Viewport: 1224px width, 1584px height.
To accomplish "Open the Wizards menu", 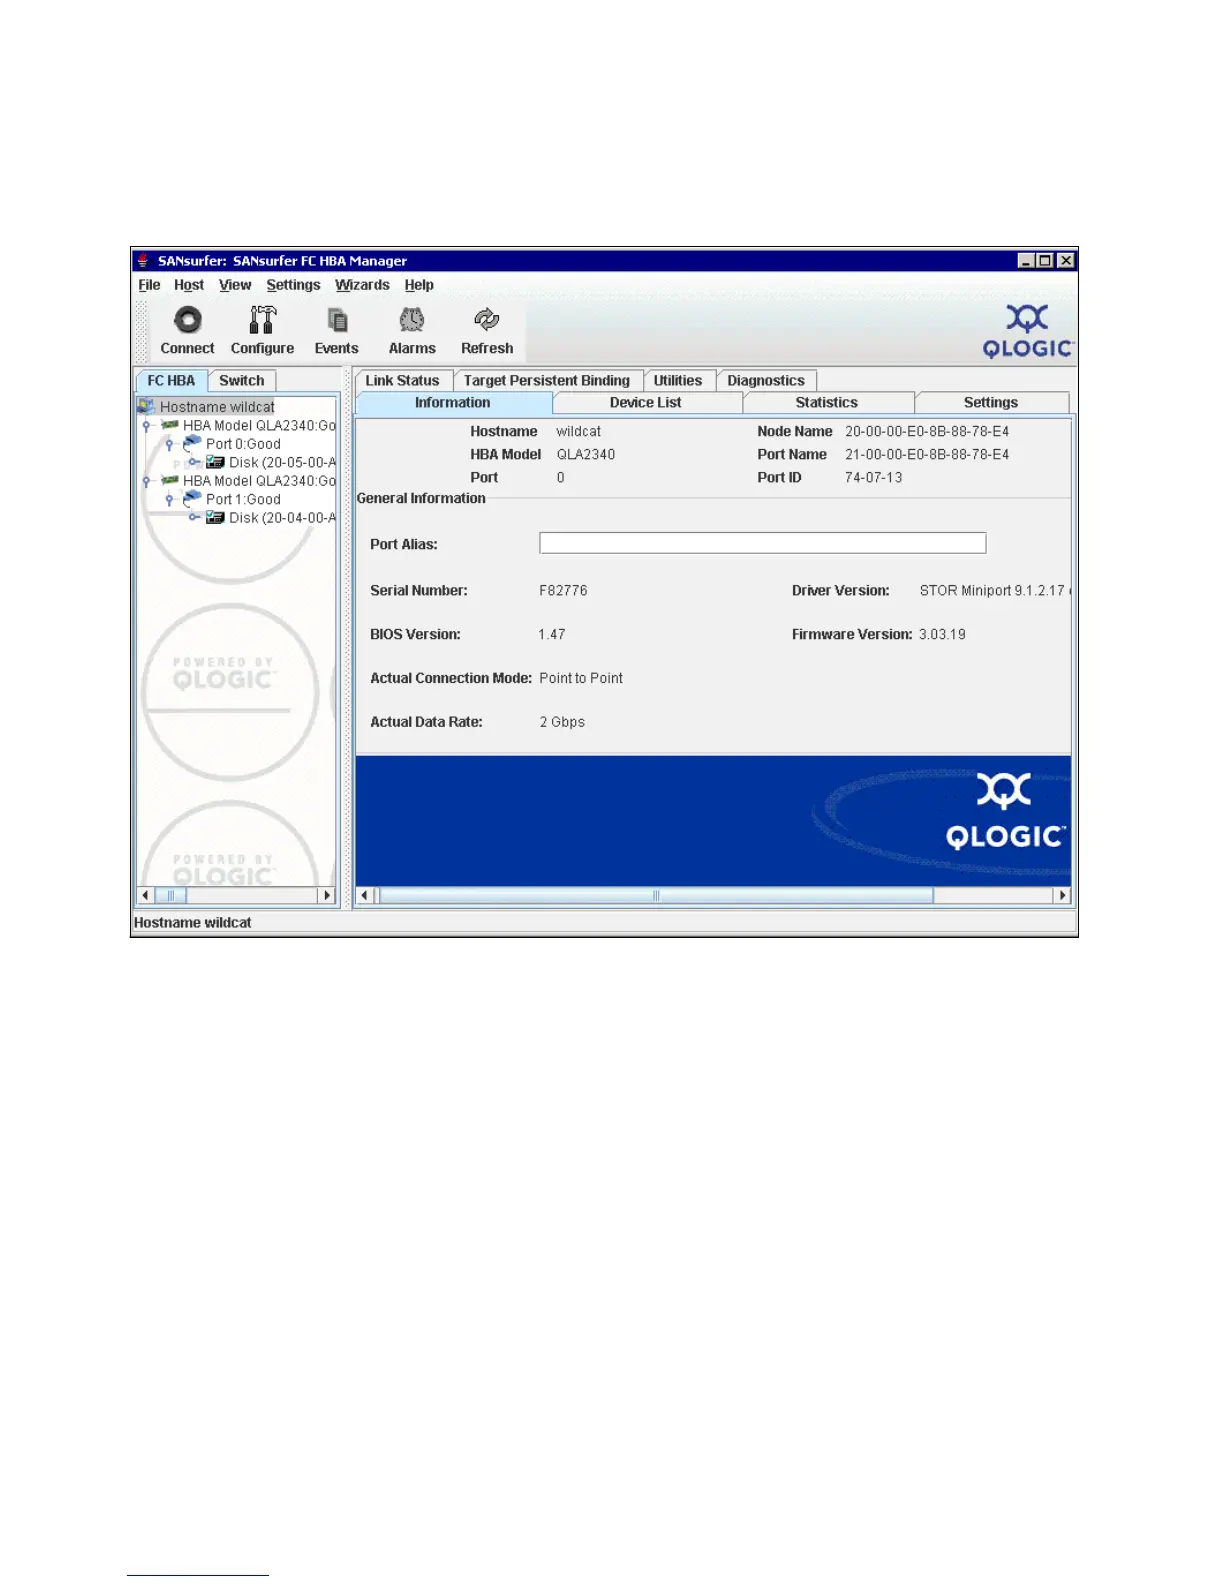I will (x=362, y=285).
